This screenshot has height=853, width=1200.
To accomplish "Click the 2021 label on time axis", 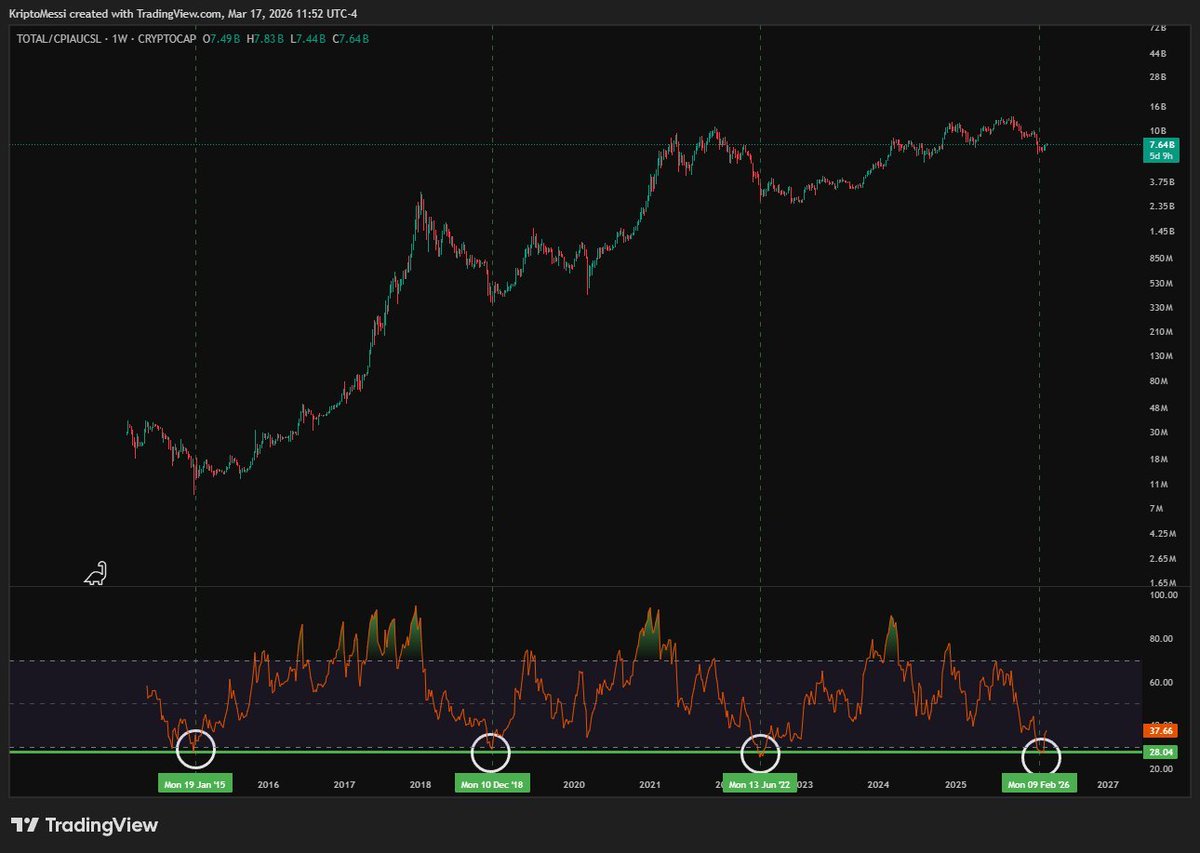I will [650, 785].
